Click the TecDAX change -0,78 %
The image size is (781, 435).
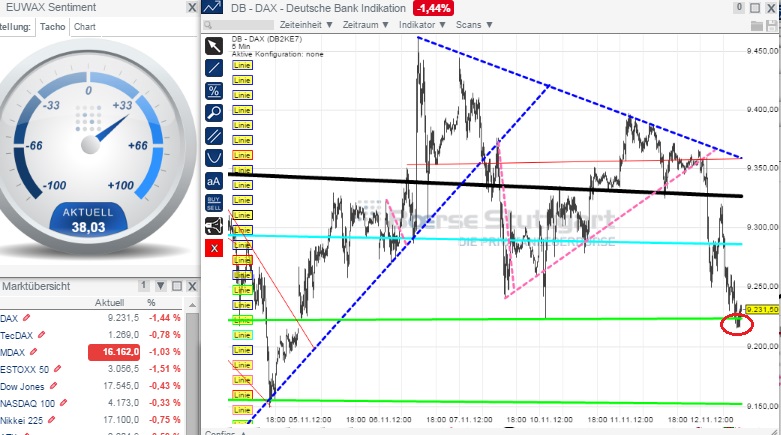point(164,335)
